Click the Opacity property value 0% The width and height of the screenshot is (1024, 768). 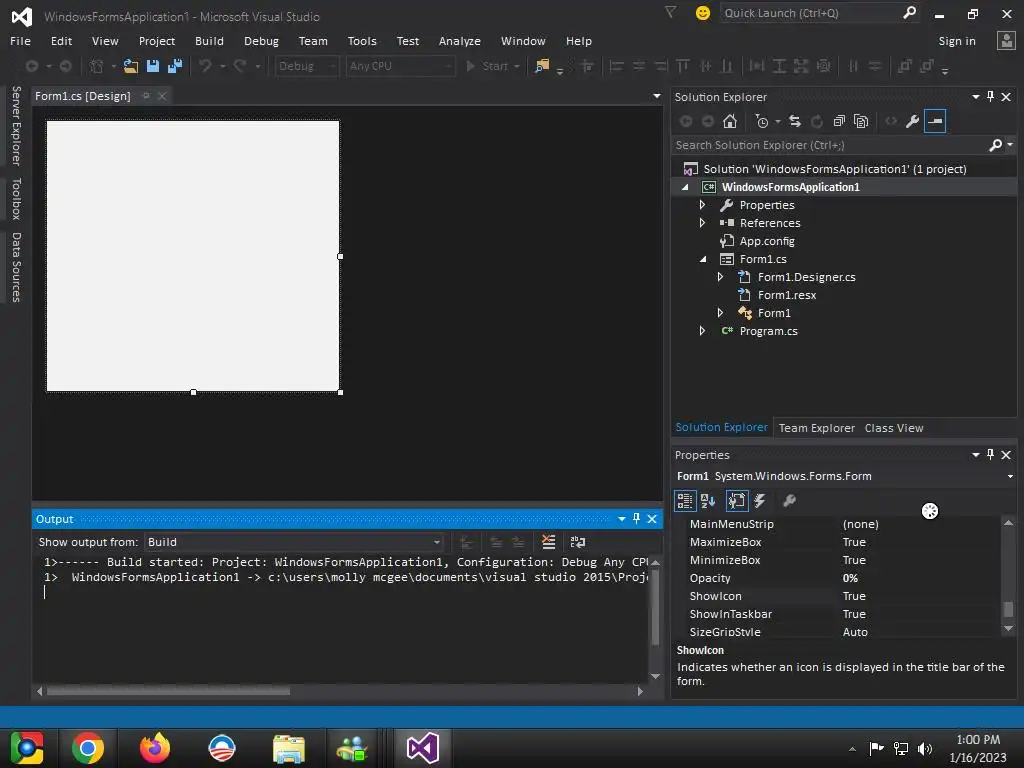click(x=850, y=578)
